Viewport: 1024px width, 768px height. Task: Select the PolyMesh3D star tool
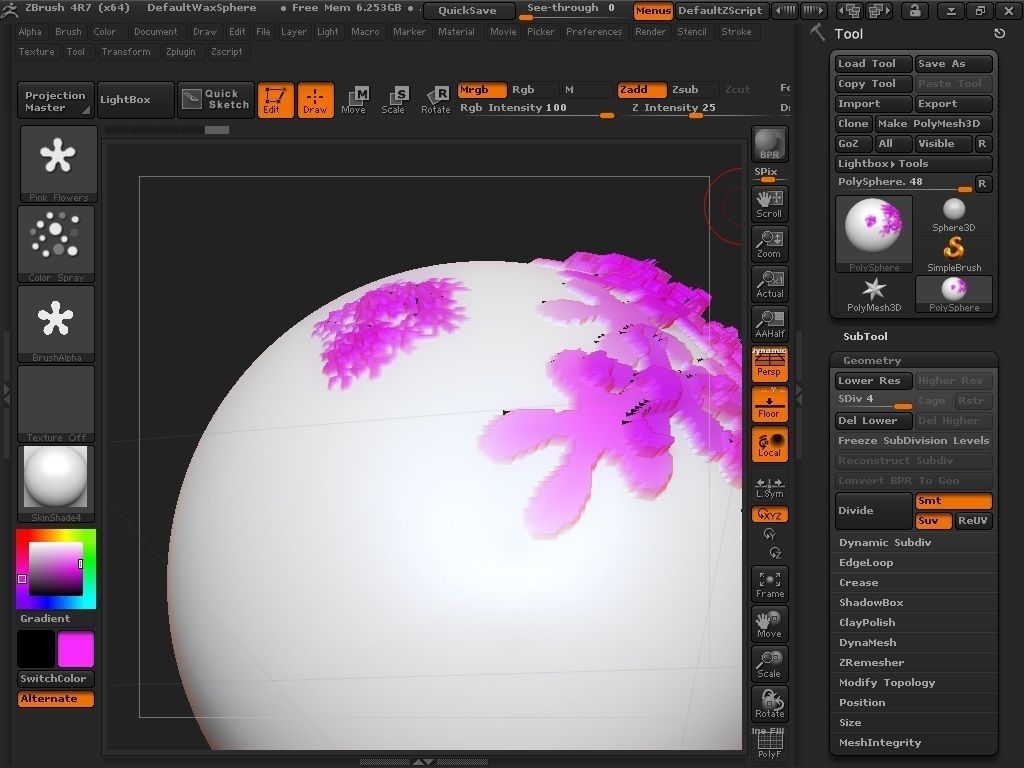[874, 295]
